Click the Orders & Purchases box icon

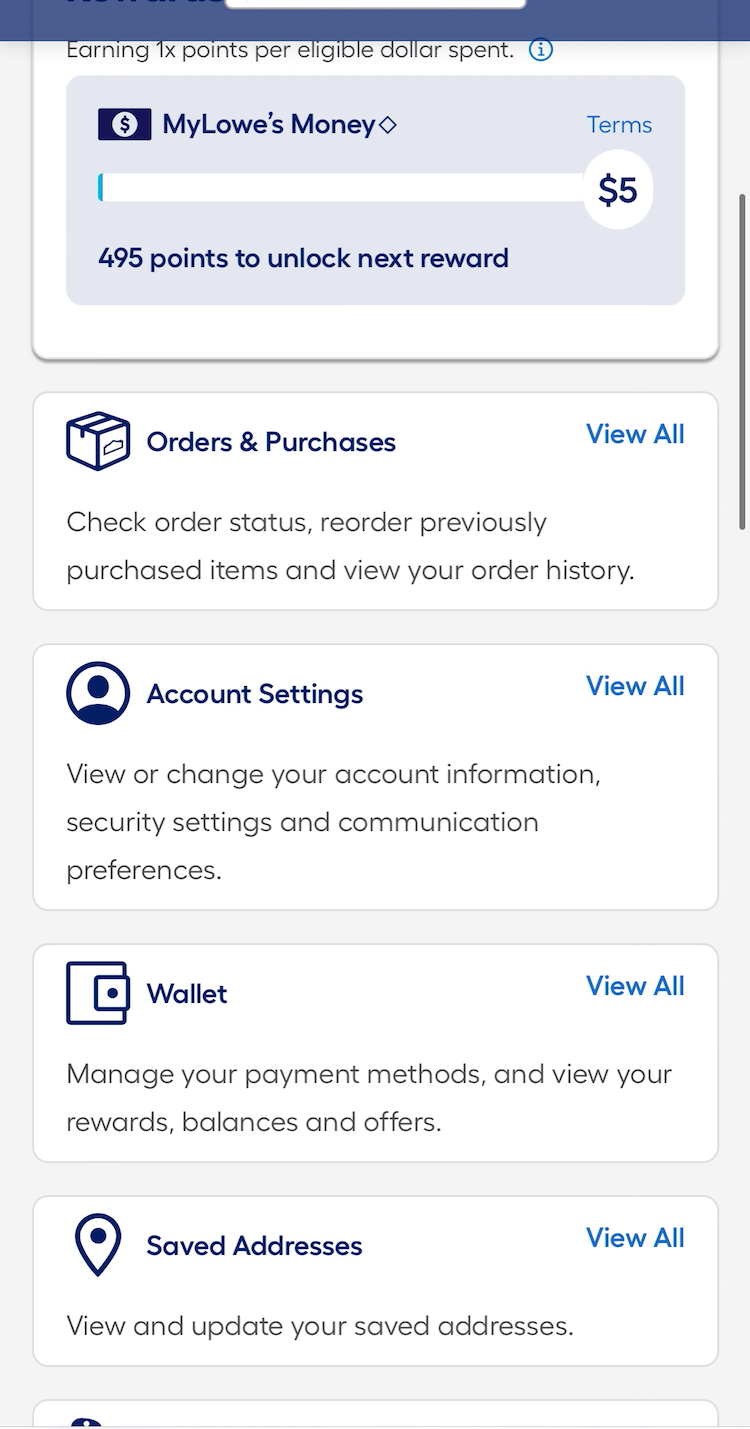98,441
